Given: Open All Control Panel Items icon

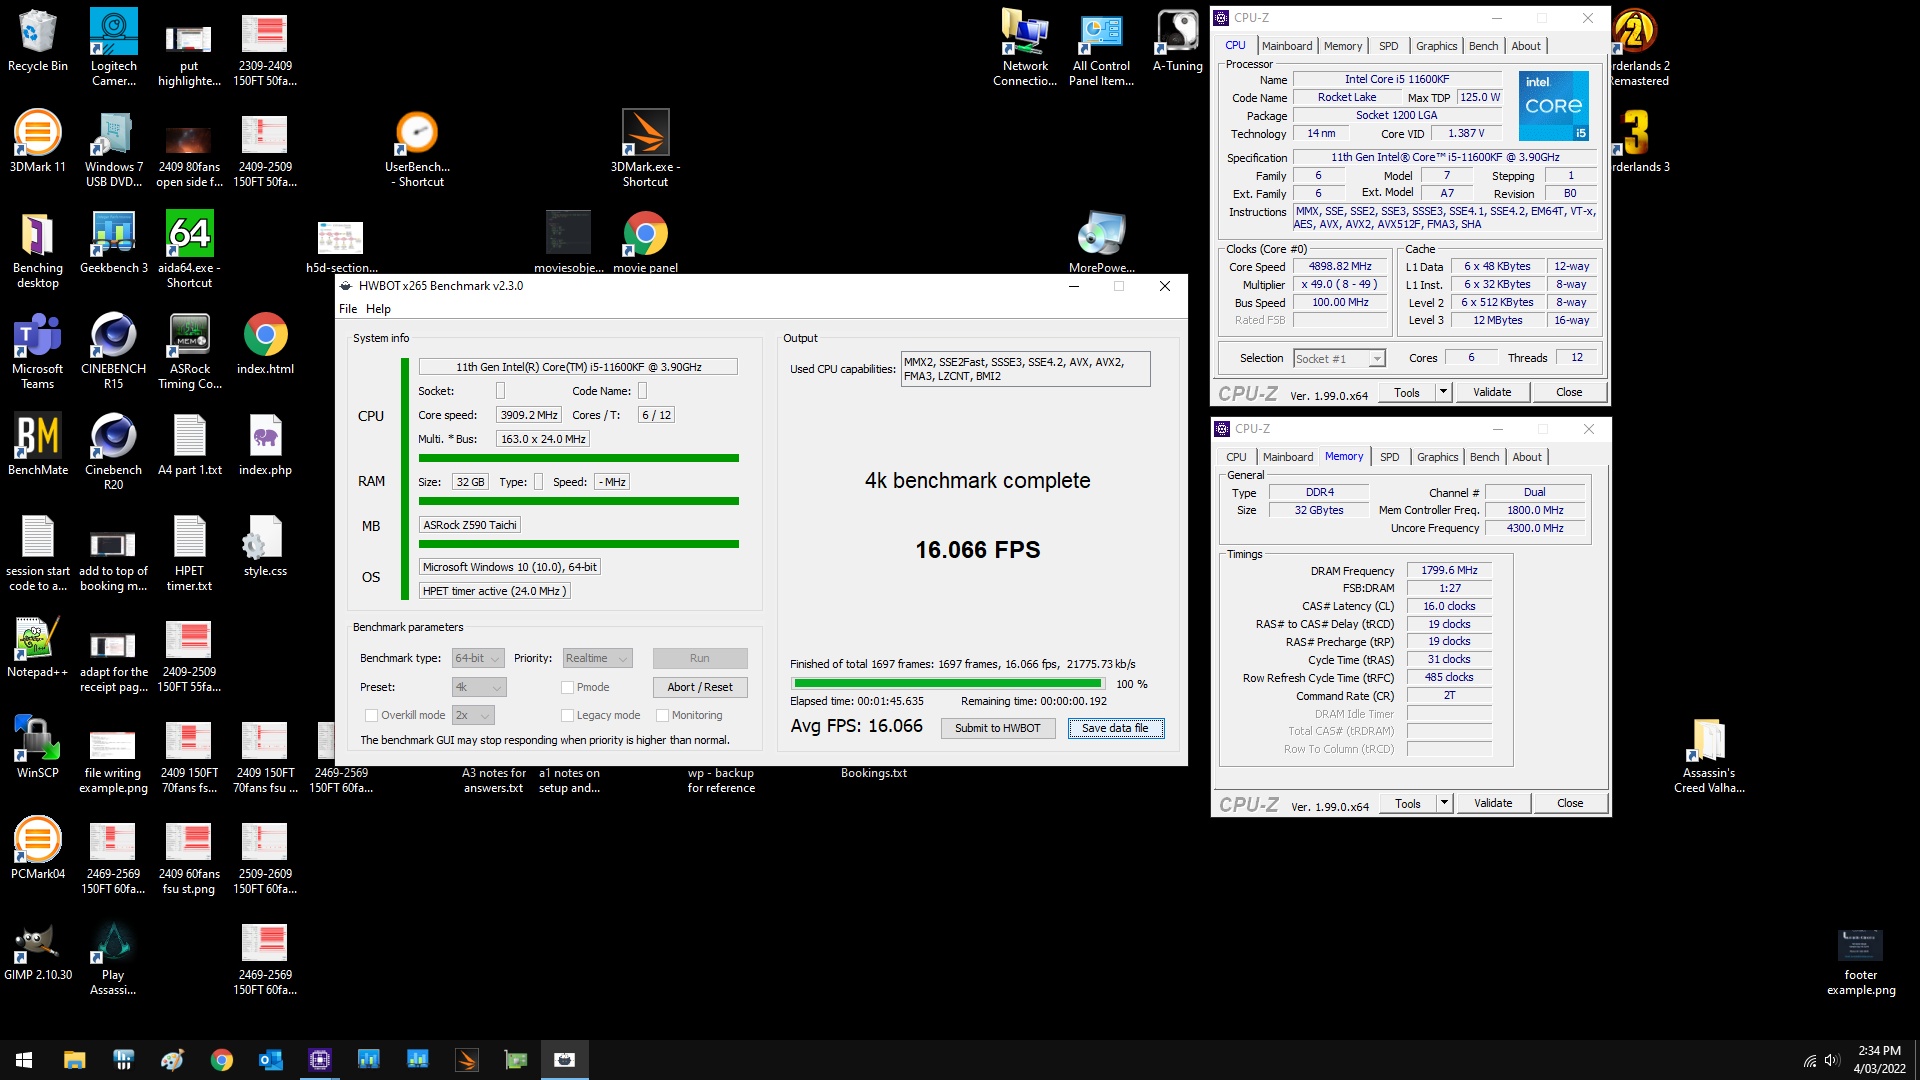Looking at the screenshot, I should pos(1101,48).
